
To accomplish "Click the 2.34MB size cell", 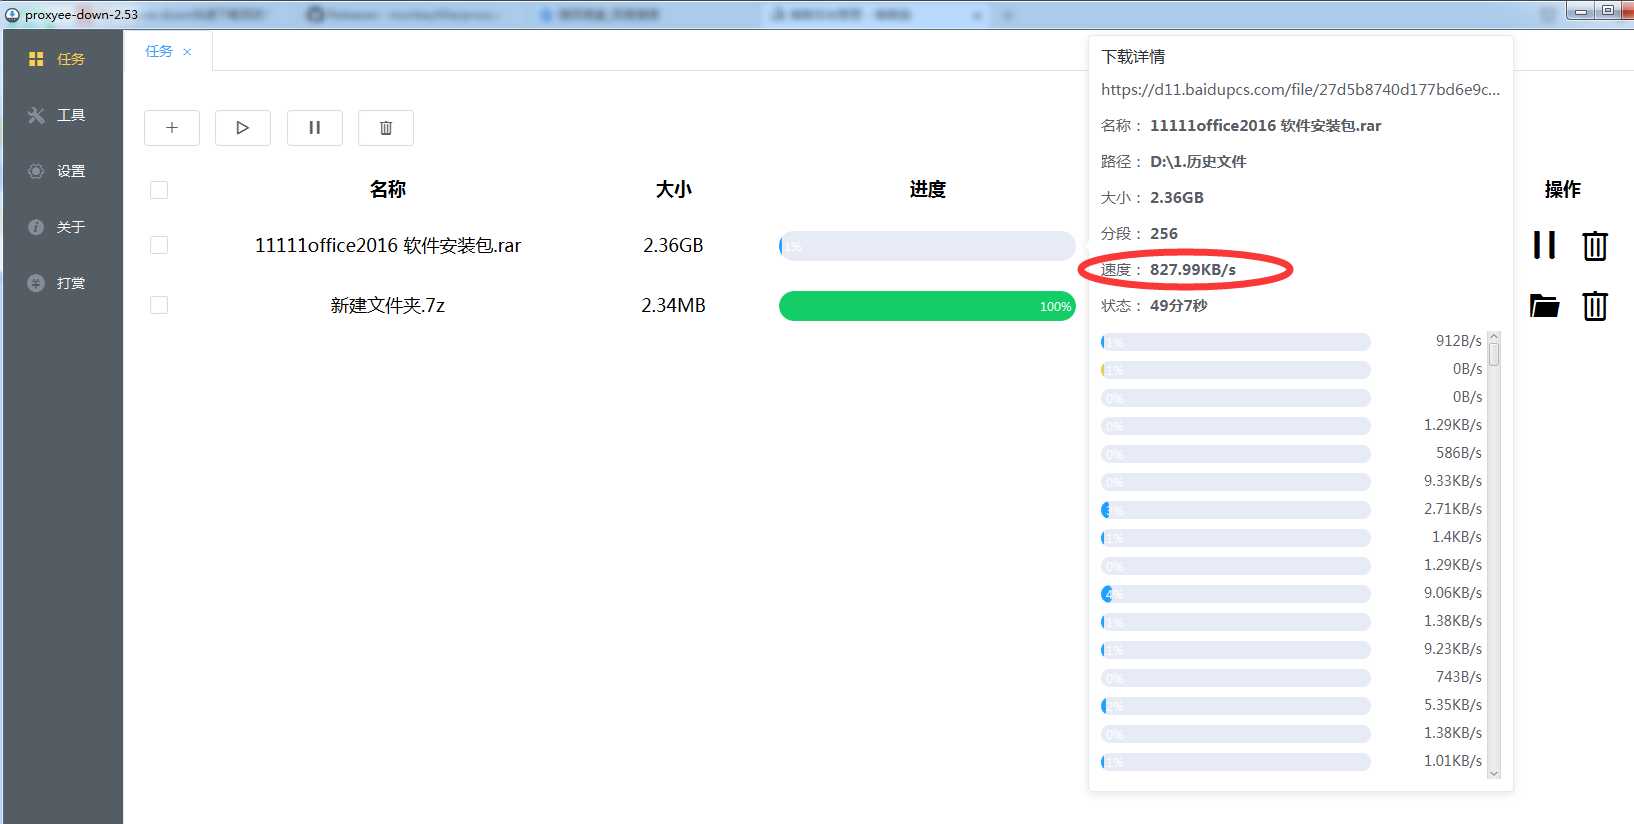I will click(x=673, y=305).
